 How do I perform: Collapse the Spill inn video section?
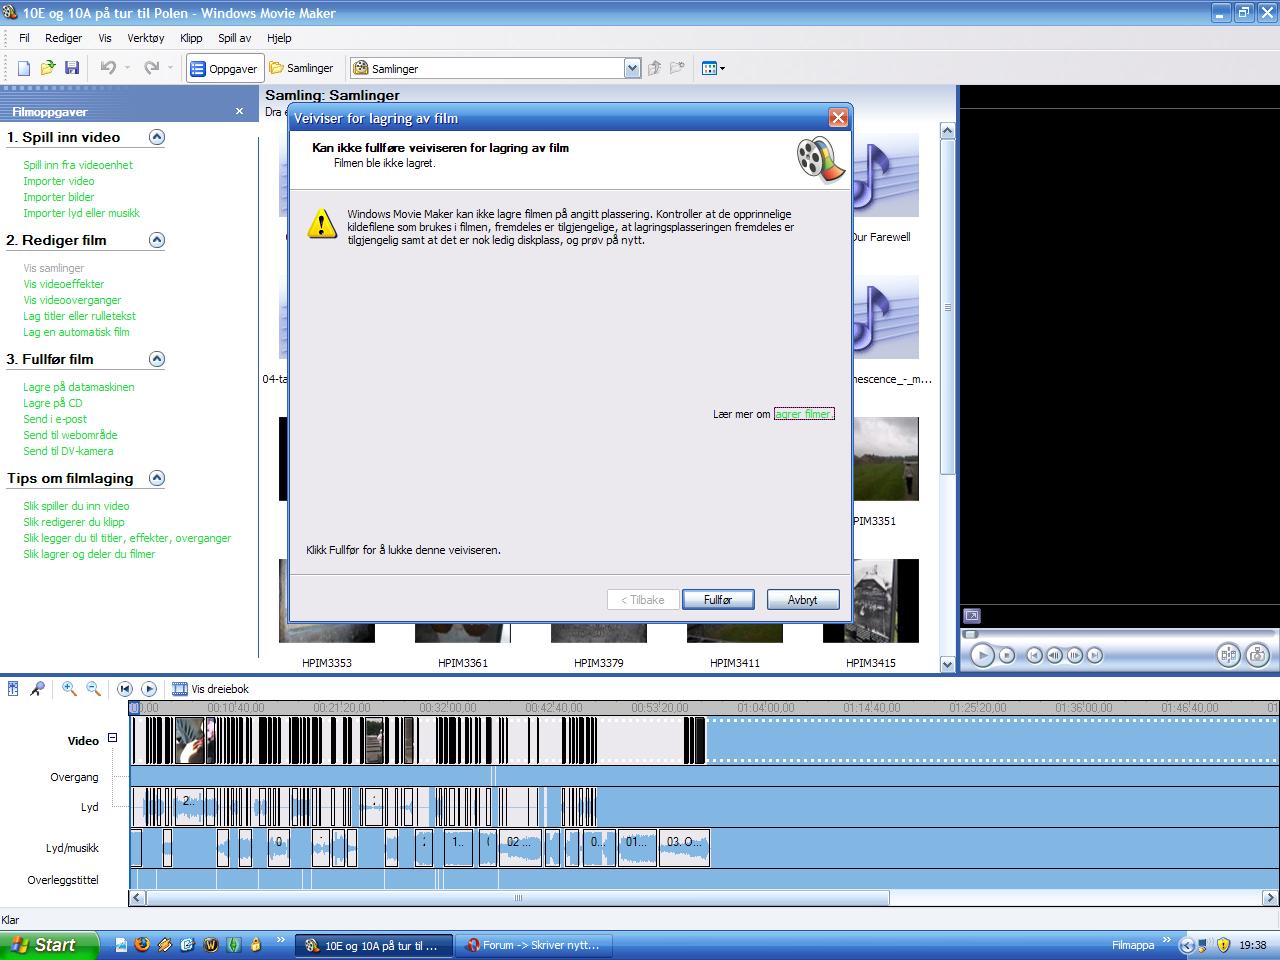coord(157,137)
